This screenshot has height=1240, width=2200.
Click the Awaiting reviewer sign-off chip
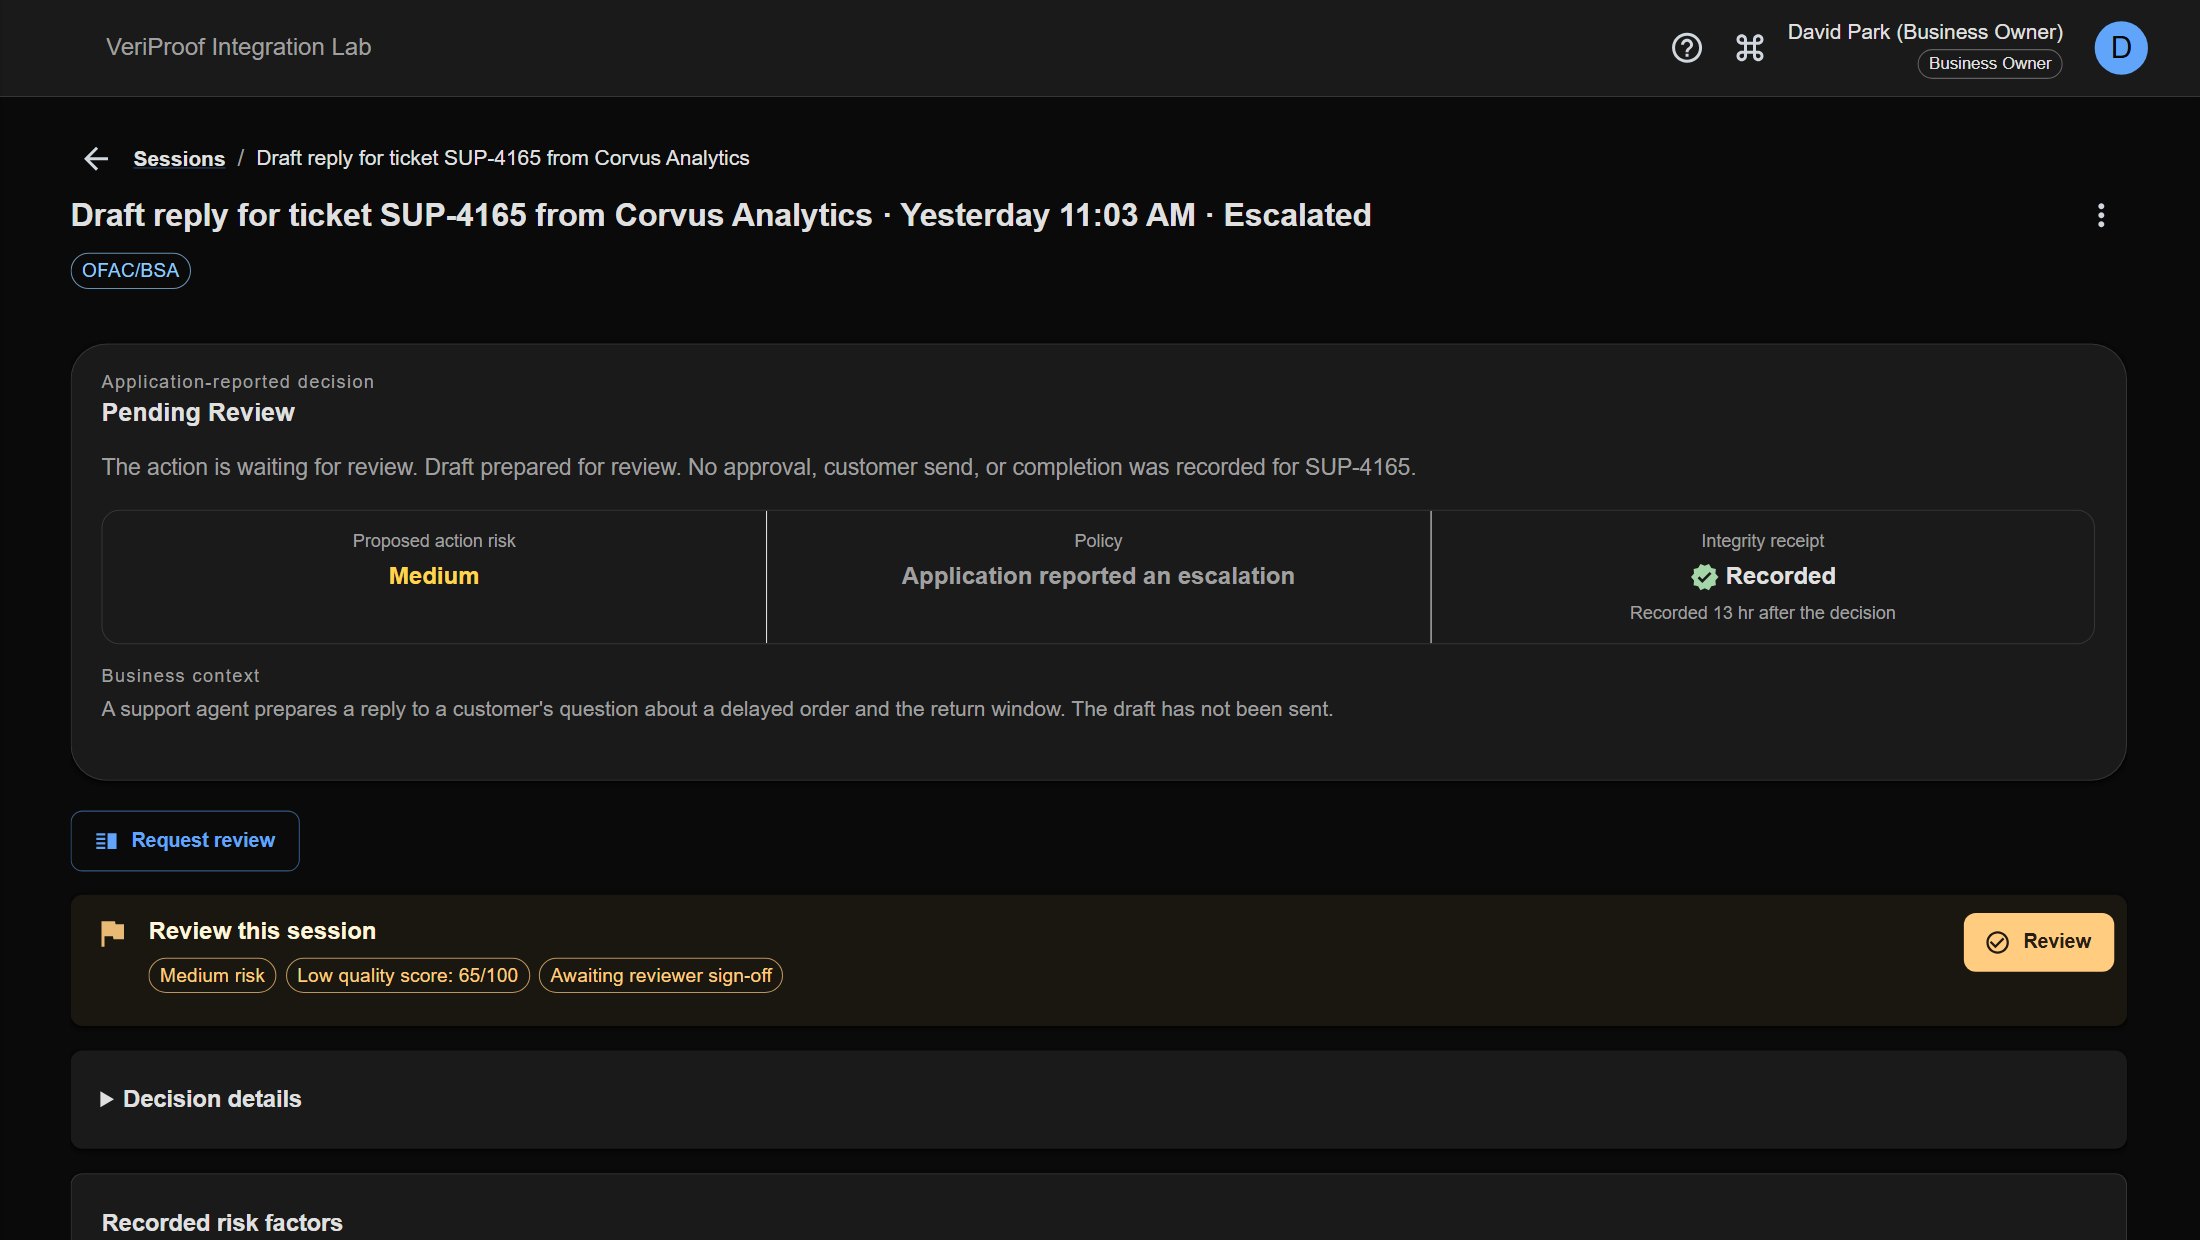pos(660,975)
